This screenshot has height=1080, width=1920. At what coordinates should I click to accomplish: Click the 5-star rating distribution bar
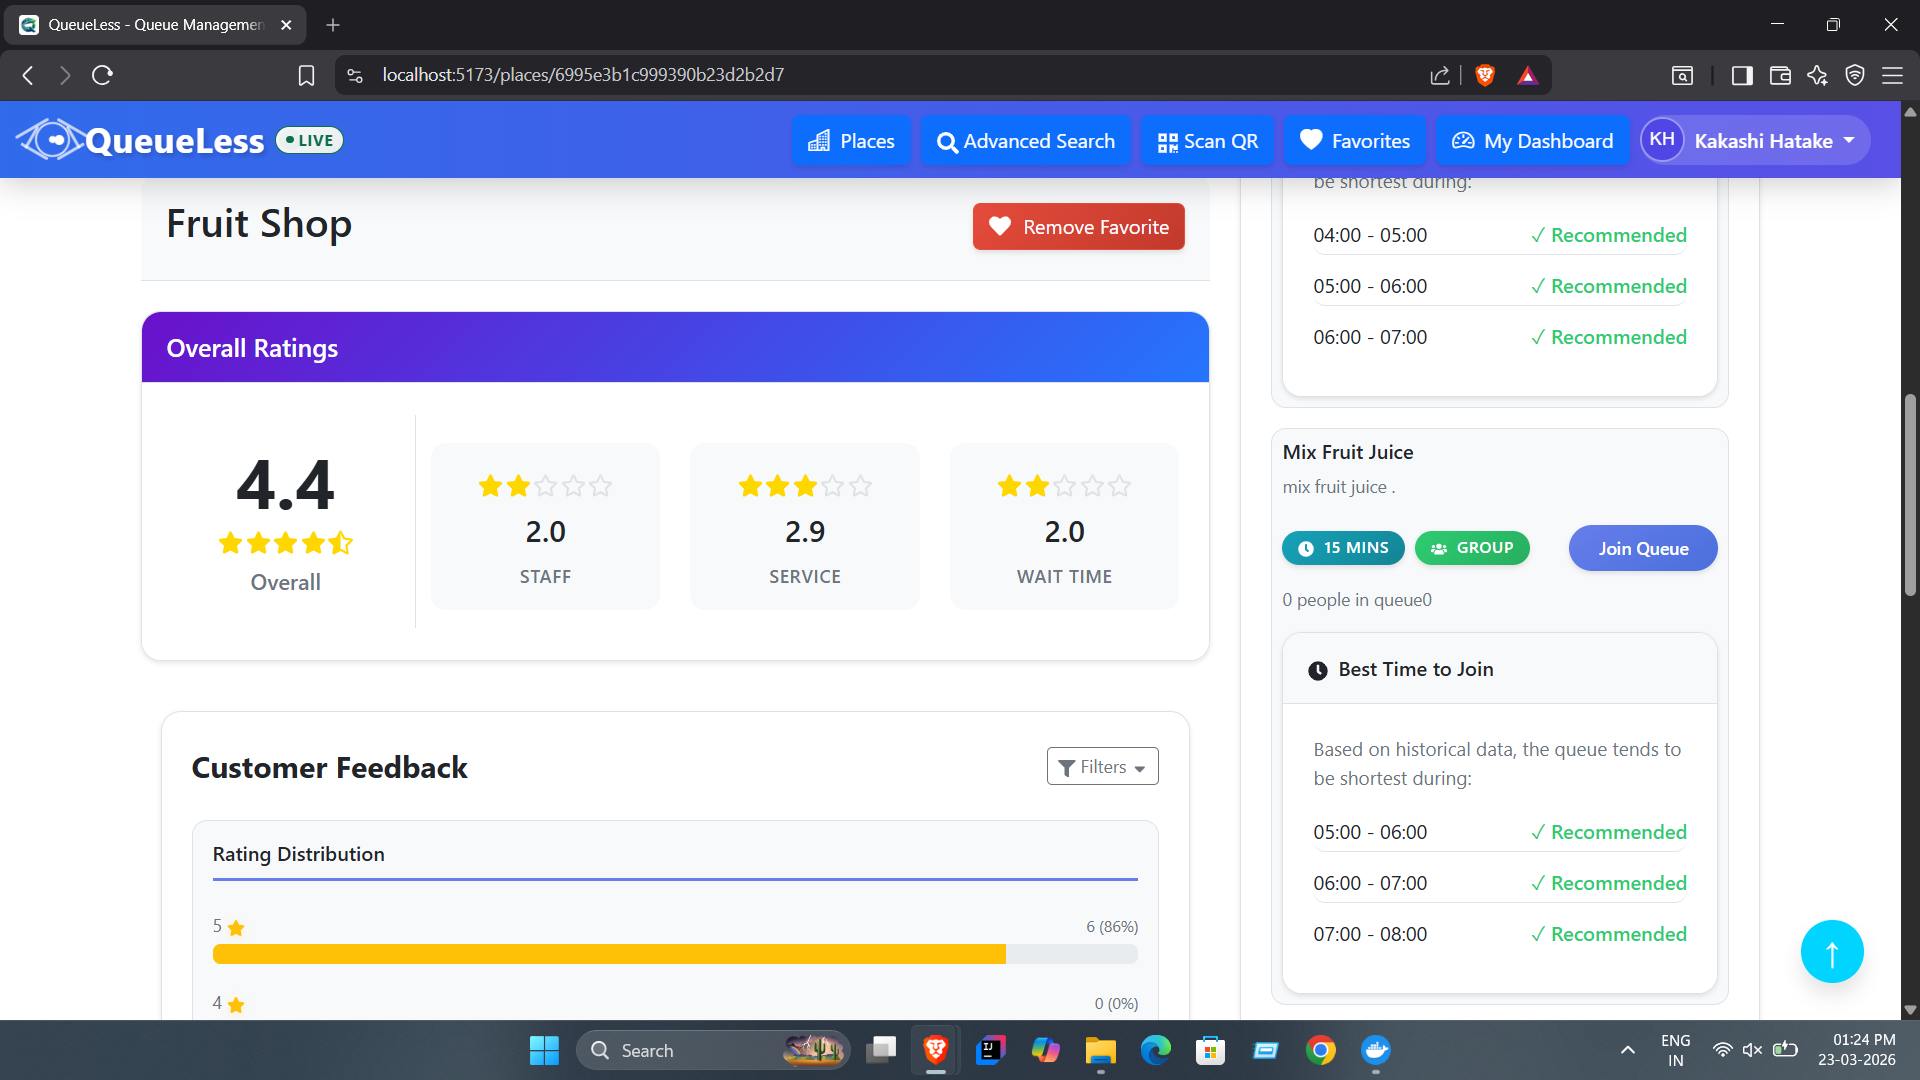(675, 954)
